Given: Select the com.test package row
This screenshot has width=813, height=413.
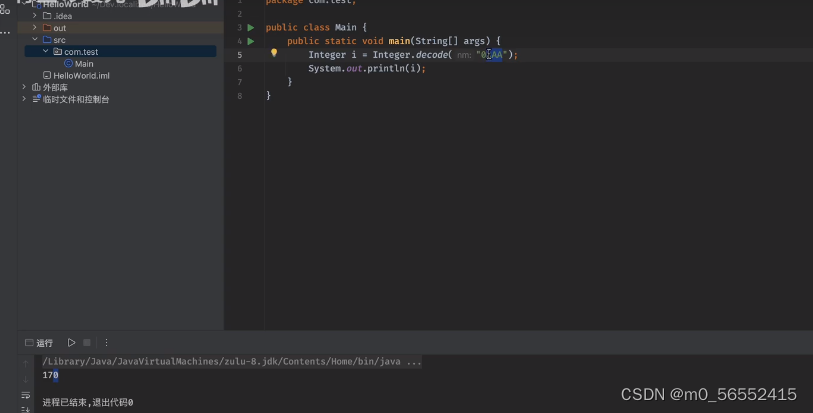Looking at the screenshot, I should tap(120, 51).
